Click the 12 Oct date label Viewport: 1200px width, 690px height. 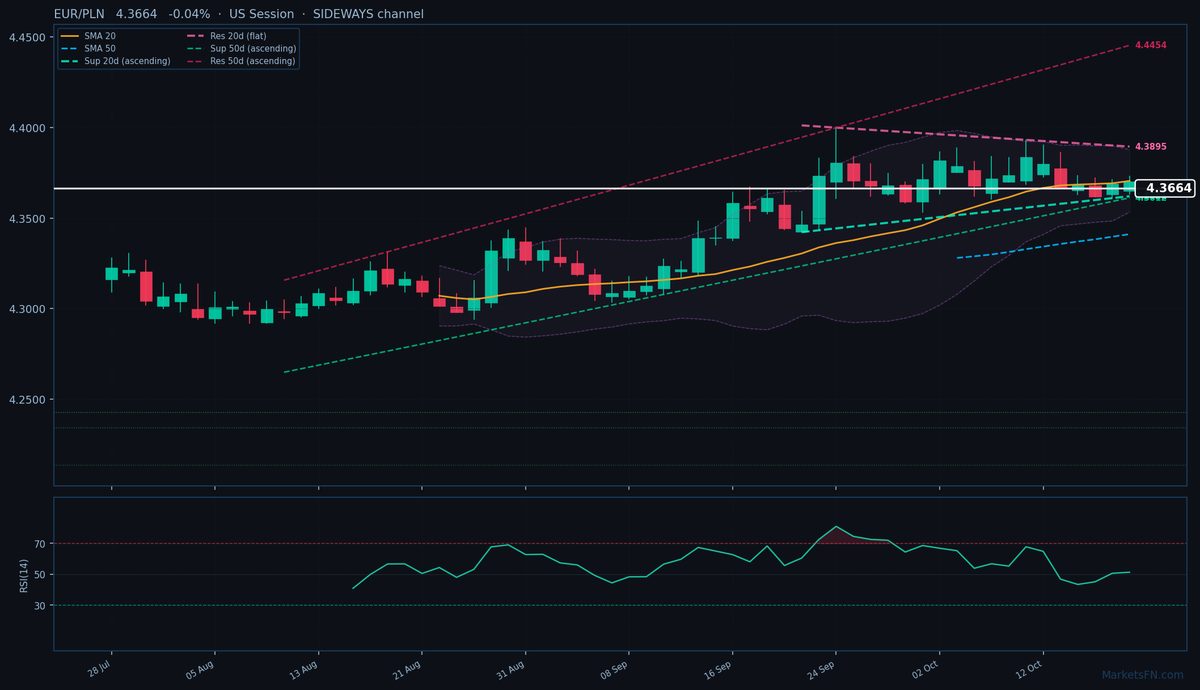tap(1030, 669)
